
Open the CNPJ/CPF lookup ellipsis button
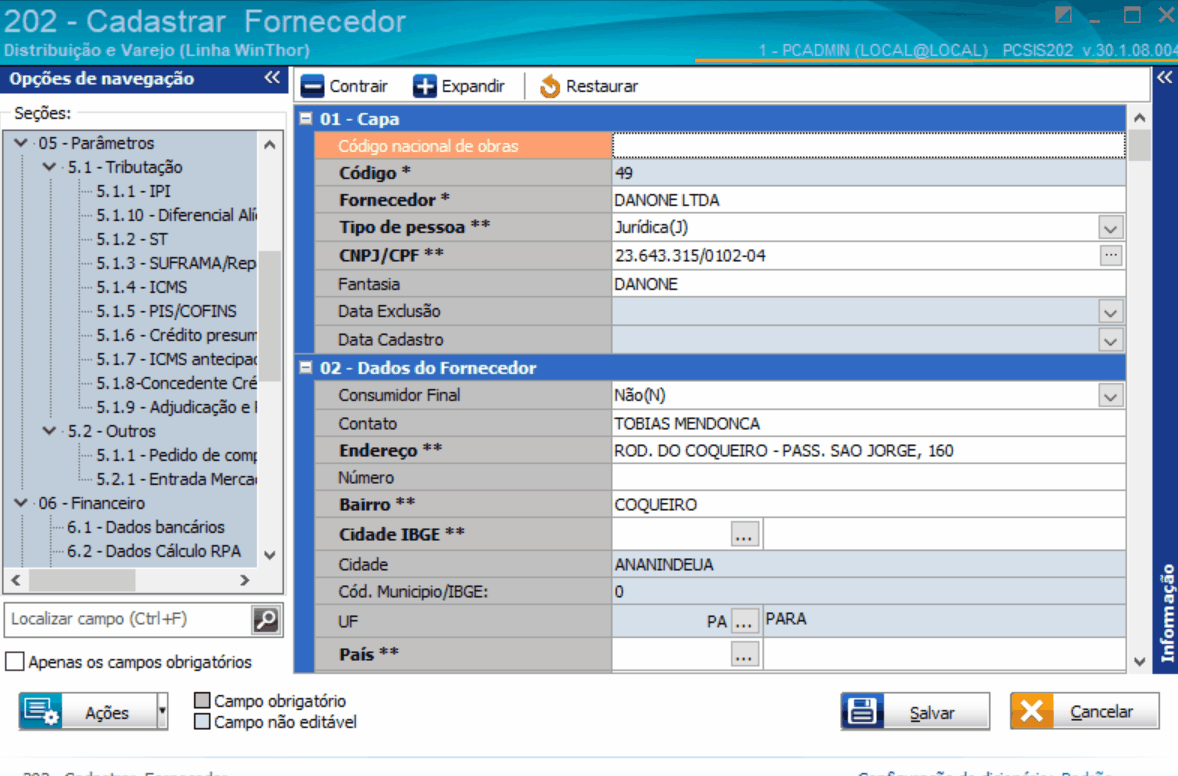tap(1110, 255)
